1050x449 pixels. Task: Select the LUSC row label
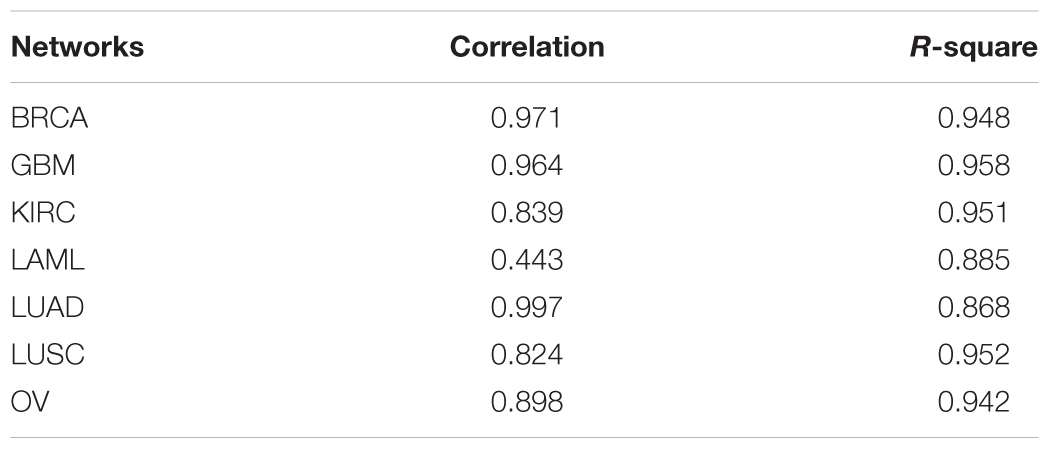48,355
